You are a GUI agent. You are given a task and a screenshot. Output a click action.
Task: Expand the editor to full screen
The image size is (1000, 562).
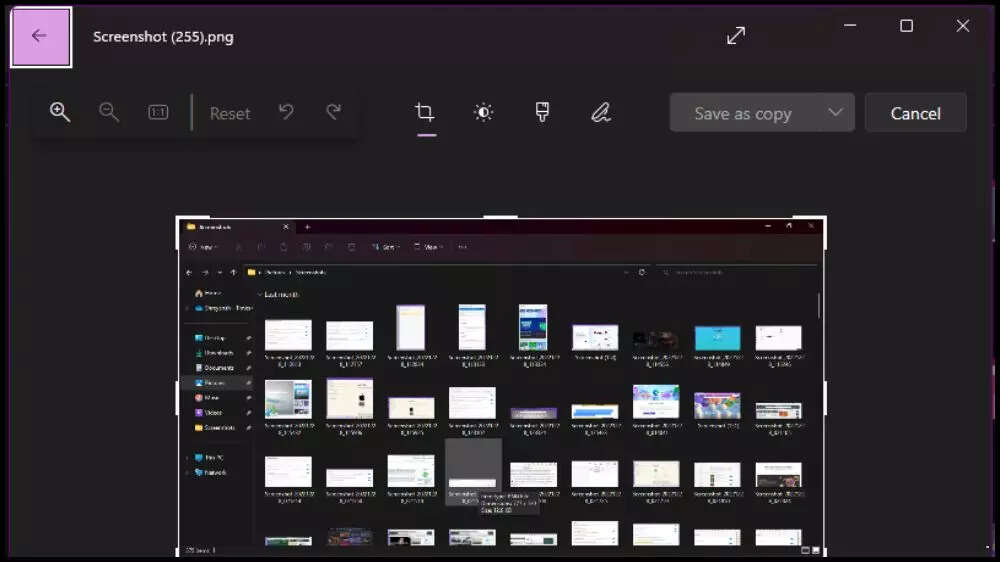pos(736,35)
